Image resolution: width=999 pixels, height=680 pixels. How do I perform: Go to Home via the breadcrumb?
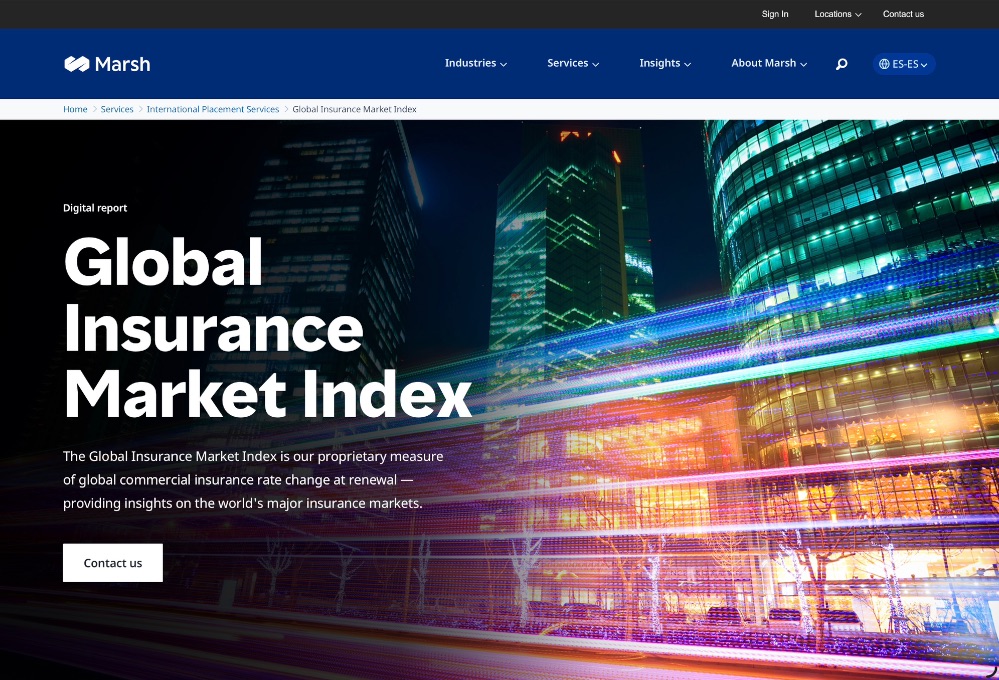point(75,109)
